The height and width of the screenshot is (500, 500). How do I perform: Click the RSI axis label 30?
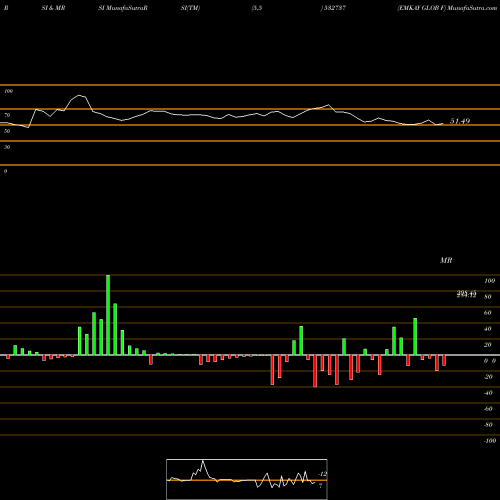point(7,147)
